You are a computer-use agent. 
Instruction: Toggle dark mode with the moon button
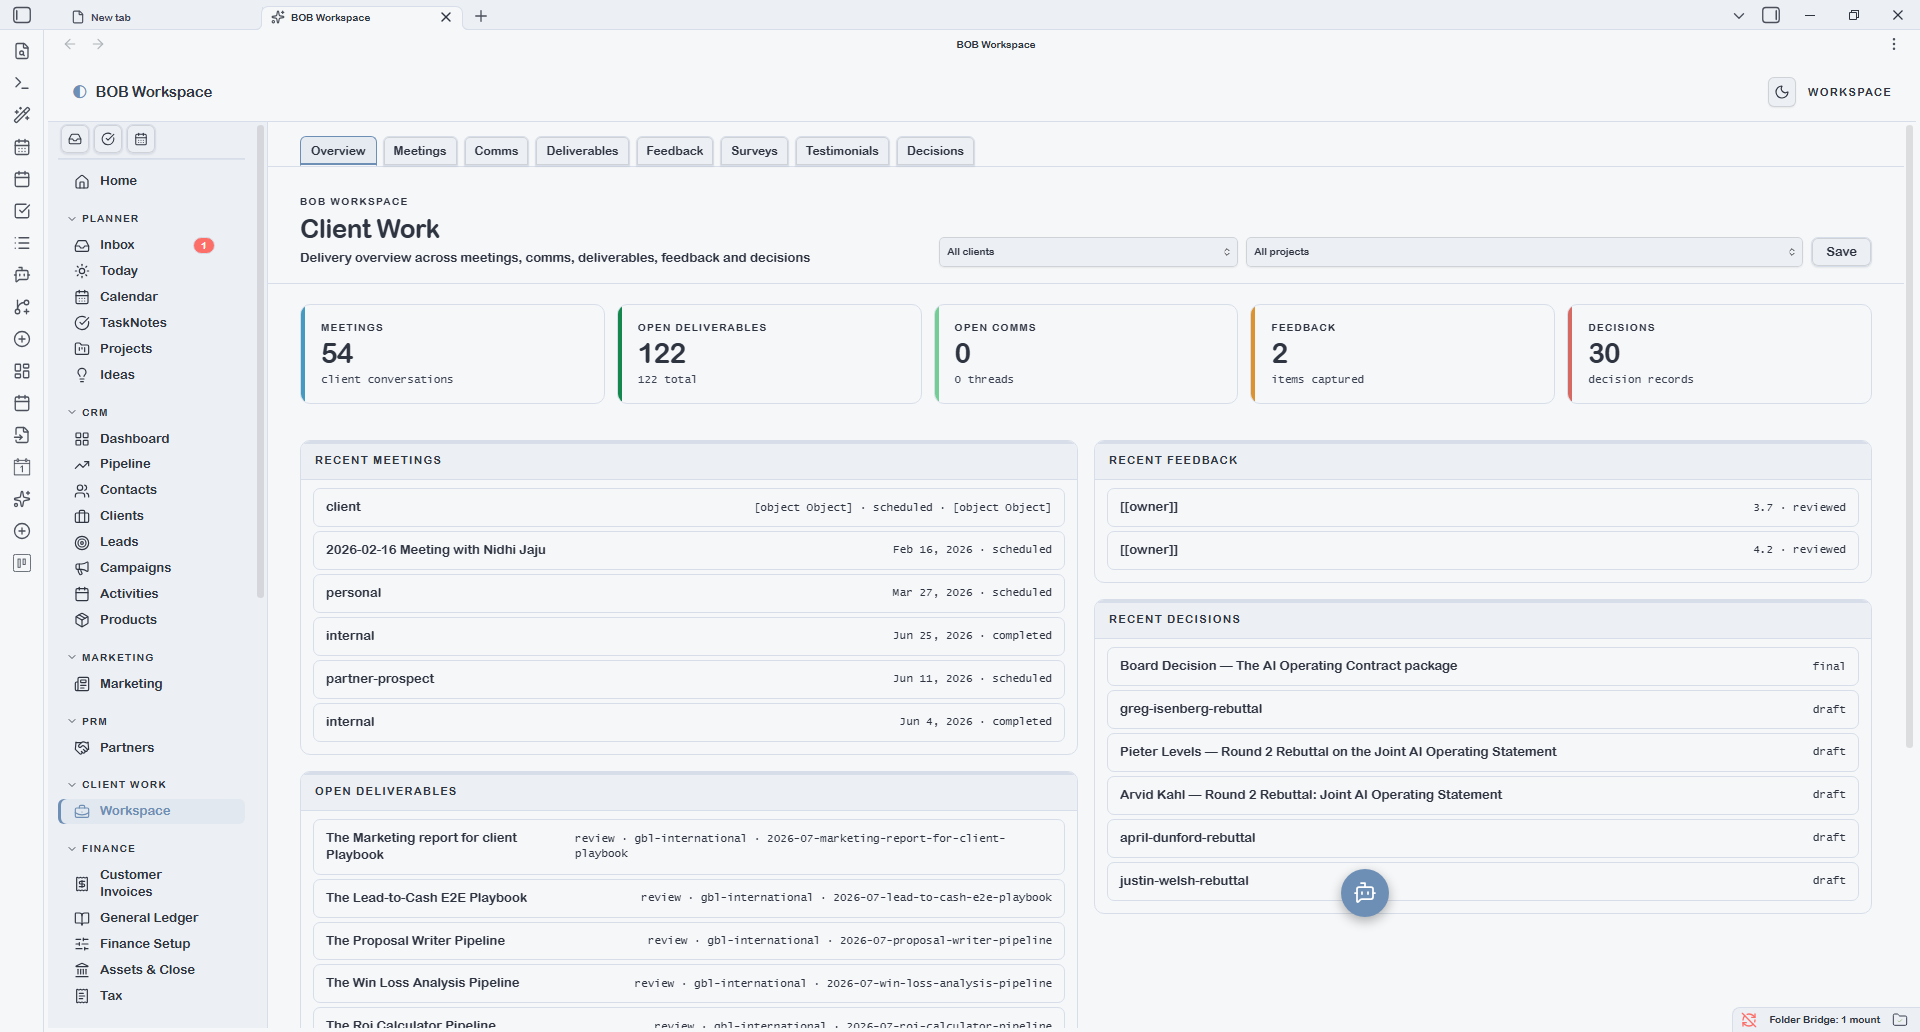1782,92
